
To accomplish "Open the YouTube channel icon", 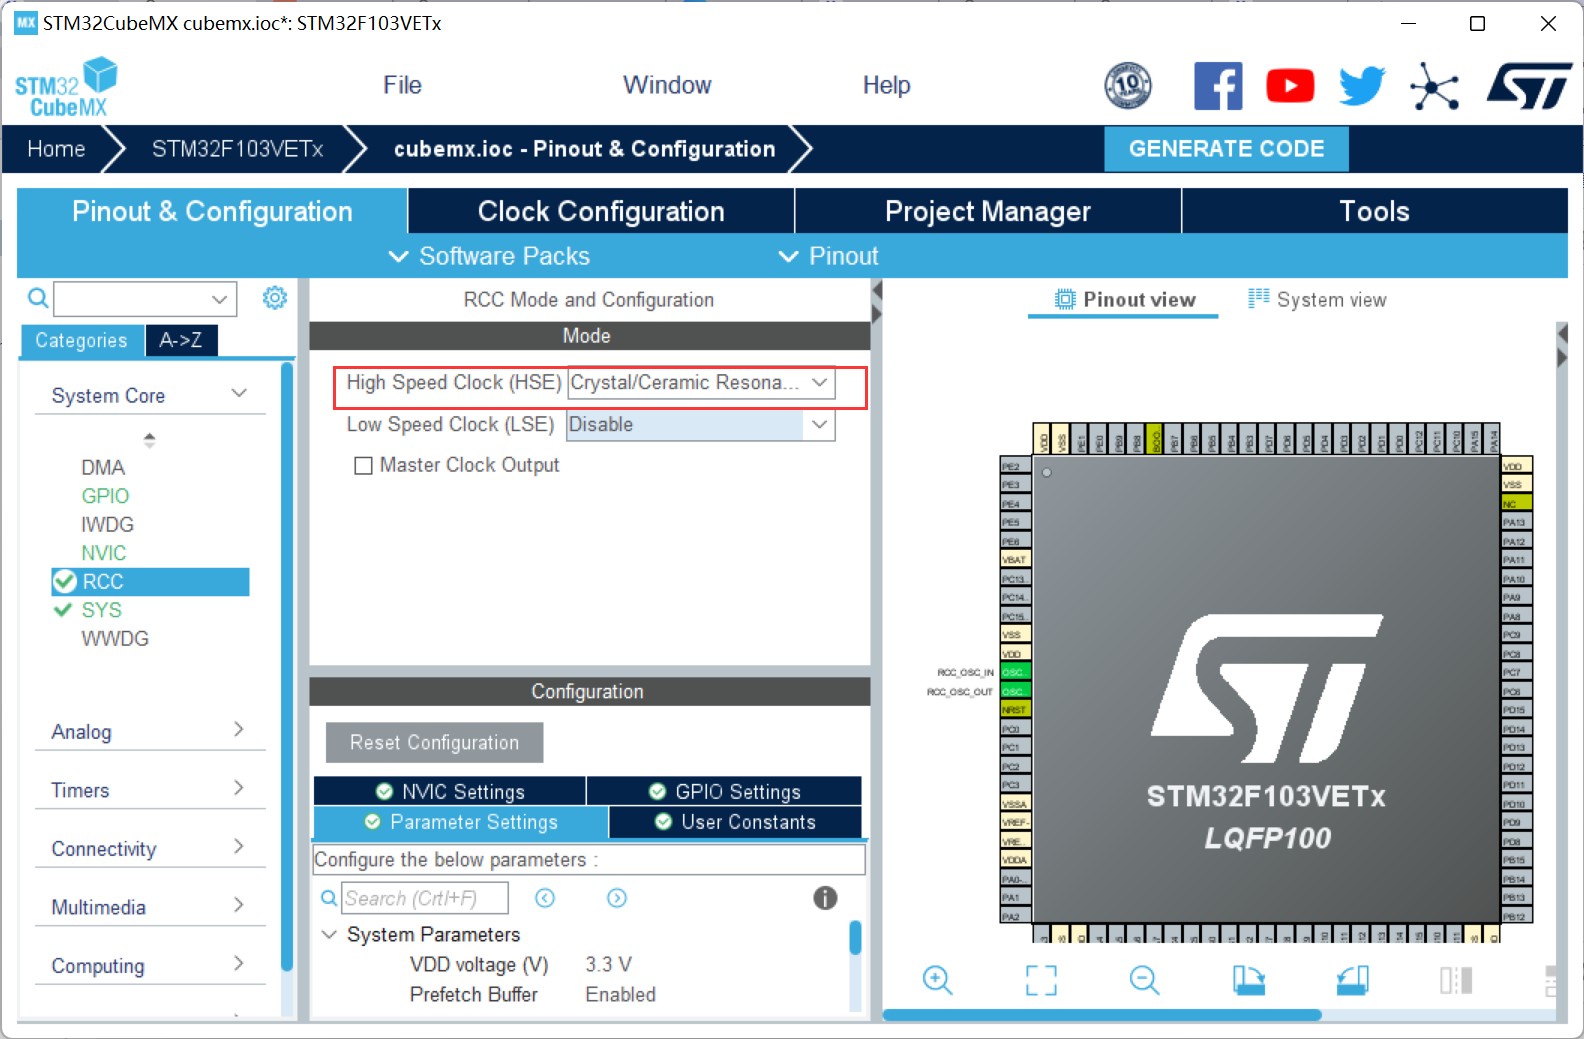I will (1290, 86).
